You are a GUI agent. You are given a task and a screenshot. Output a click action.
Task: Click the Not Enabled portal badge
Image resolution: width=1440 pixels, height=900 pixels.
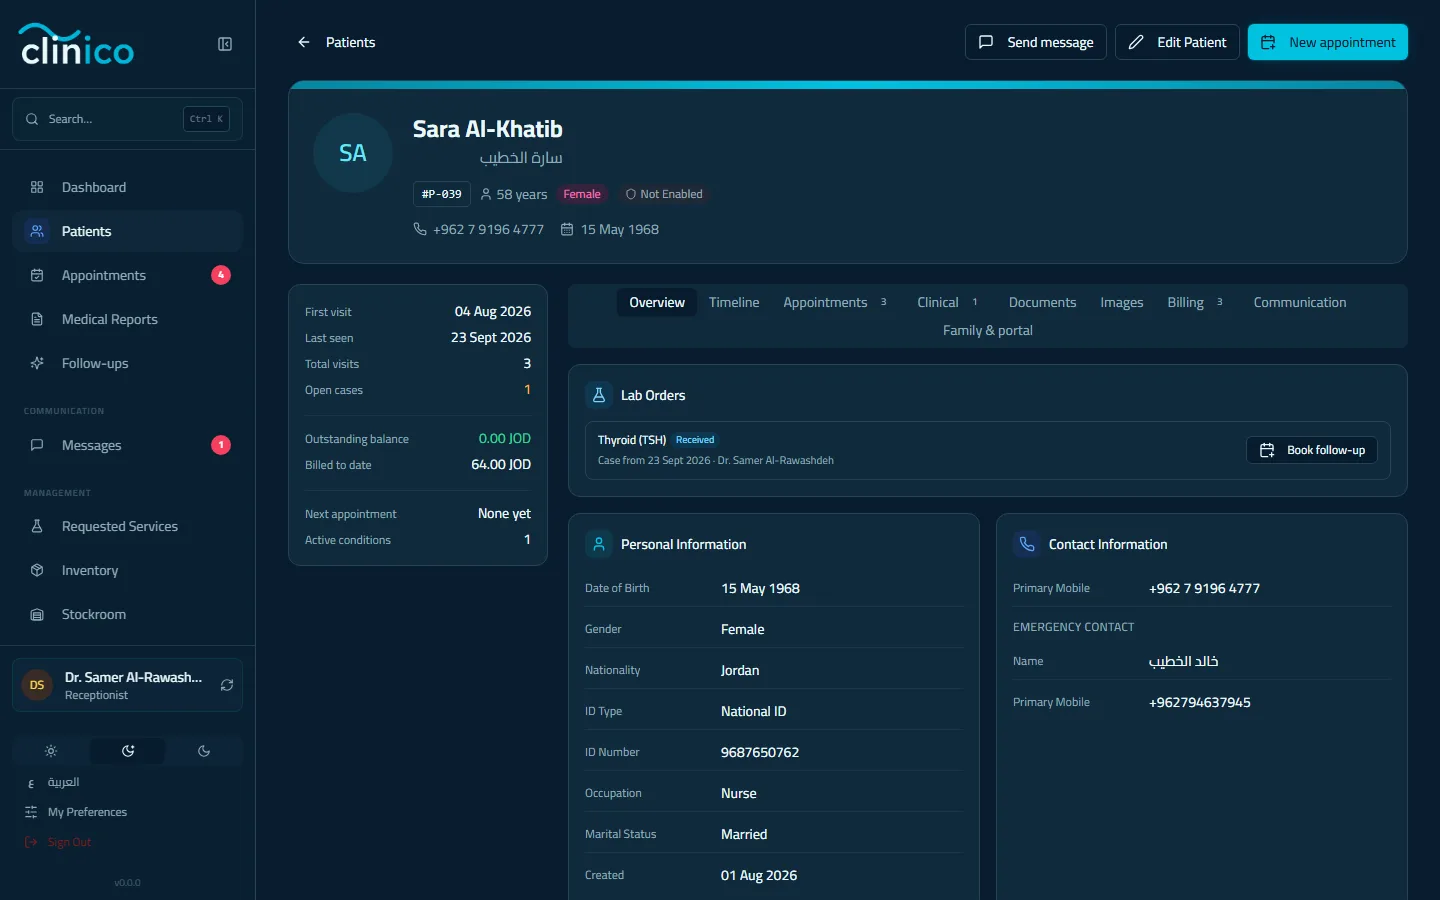pyautogui.click(x=664, y=194)
